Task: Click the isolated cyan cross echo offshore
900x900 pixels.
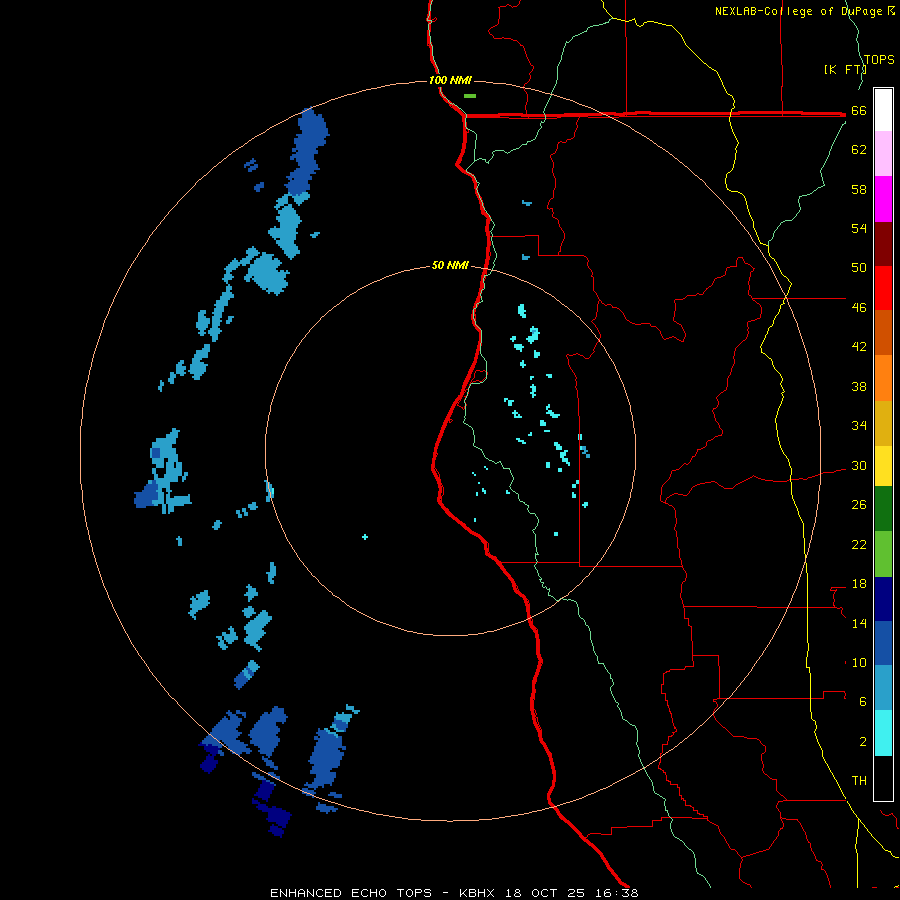Action: pyautogui.click(x=364, y=537)
